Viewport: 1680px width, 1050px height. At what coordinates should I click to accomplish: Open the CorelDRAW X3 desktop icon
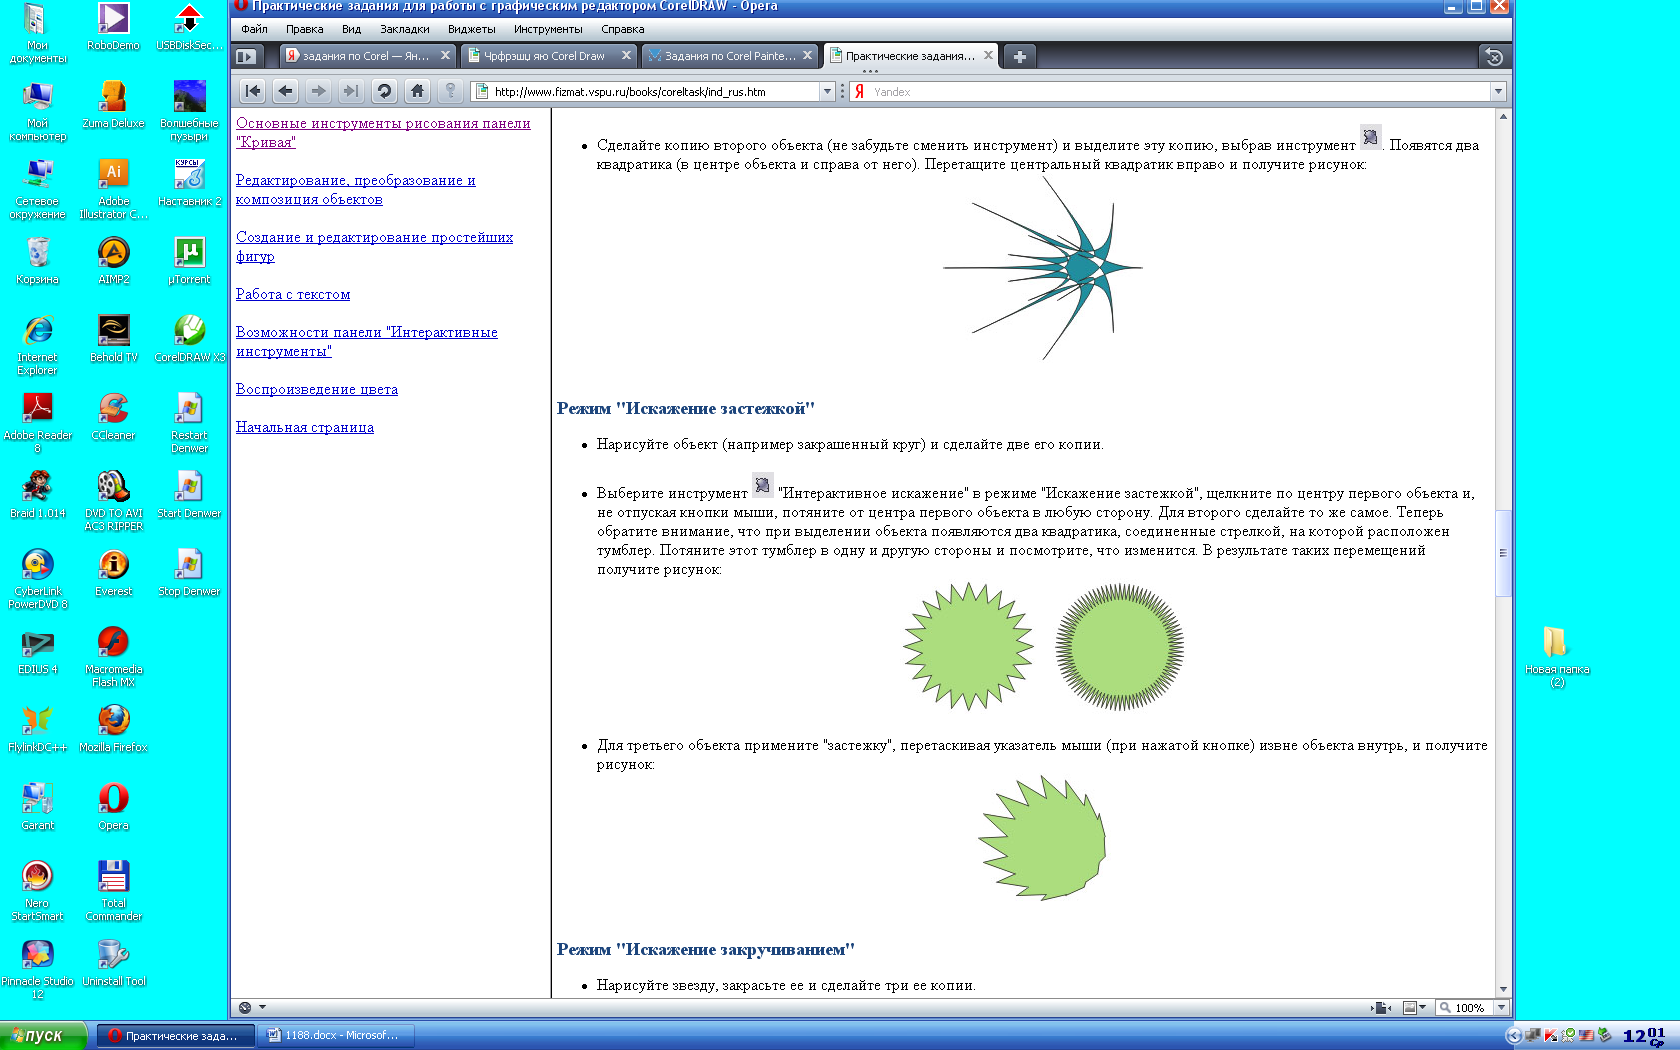tap(189, 339)
